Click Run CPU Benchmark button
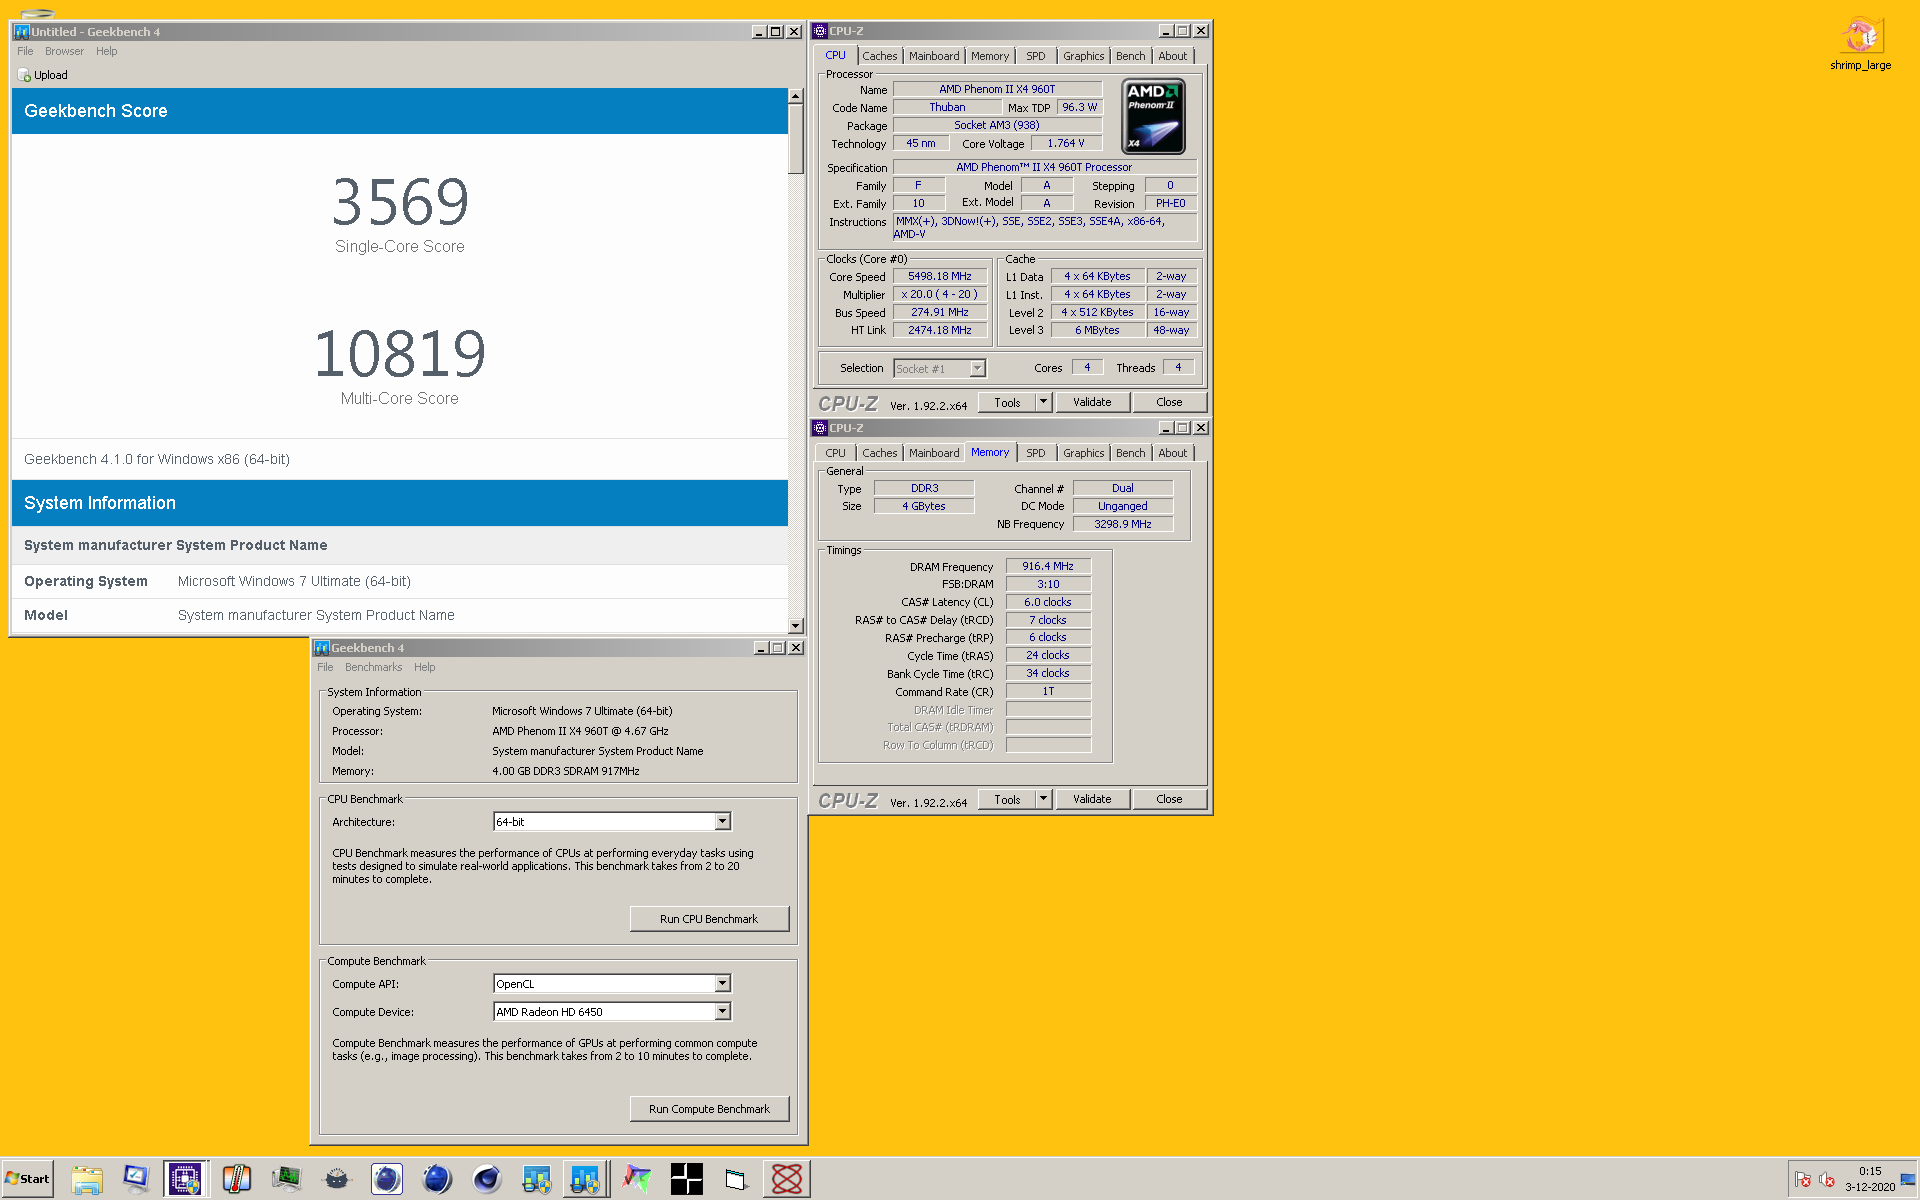 [709, 919]
